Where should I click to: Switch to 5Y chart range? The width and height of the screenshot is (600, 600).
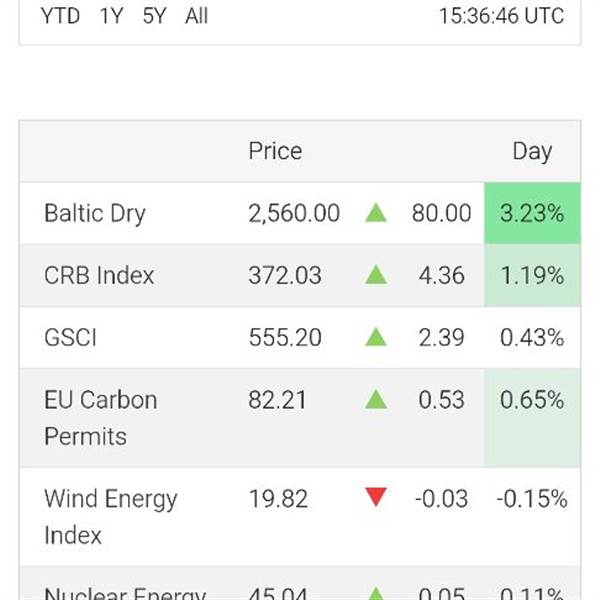coord(154,16)
